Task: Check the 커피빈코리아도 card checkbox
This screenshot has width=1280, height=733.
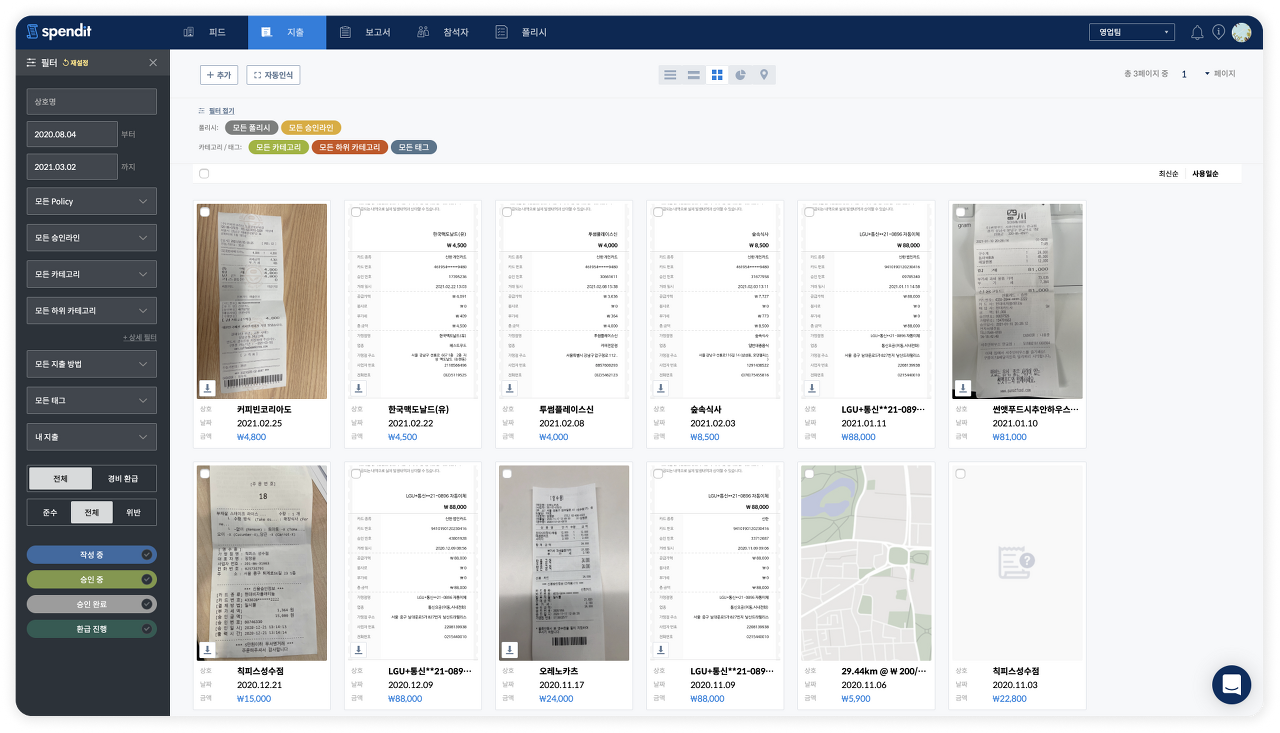Action: (x=204, y=212)
